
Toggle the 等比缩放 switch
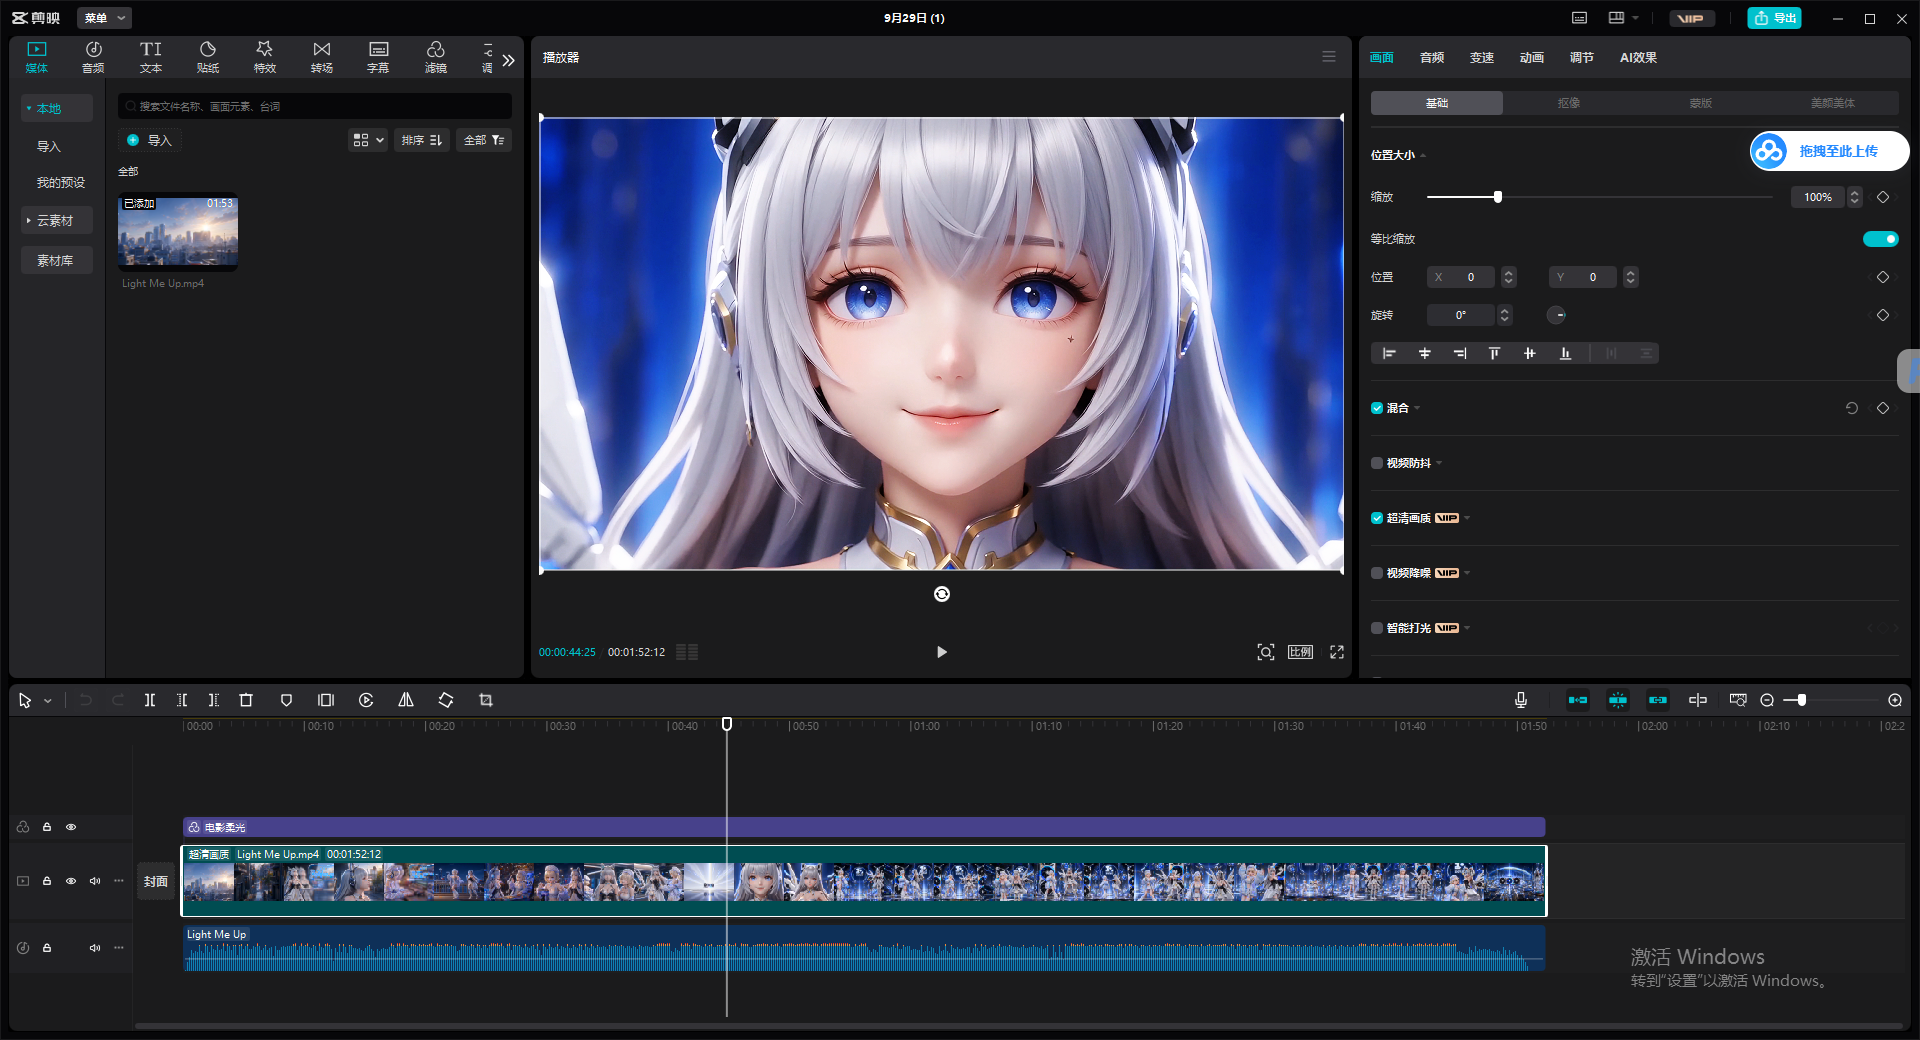[x=1880, y=239]
